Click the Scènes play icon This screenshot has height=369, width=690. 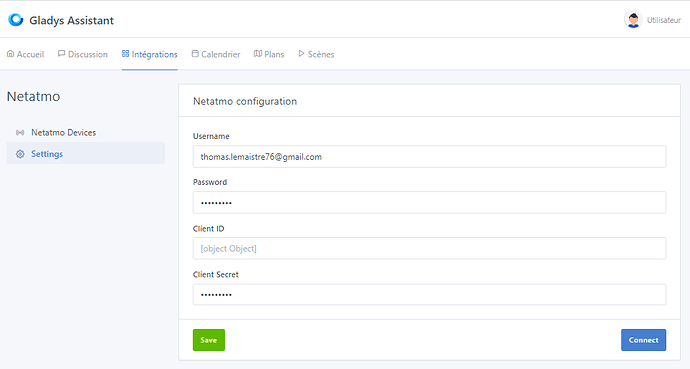[301, 54]
